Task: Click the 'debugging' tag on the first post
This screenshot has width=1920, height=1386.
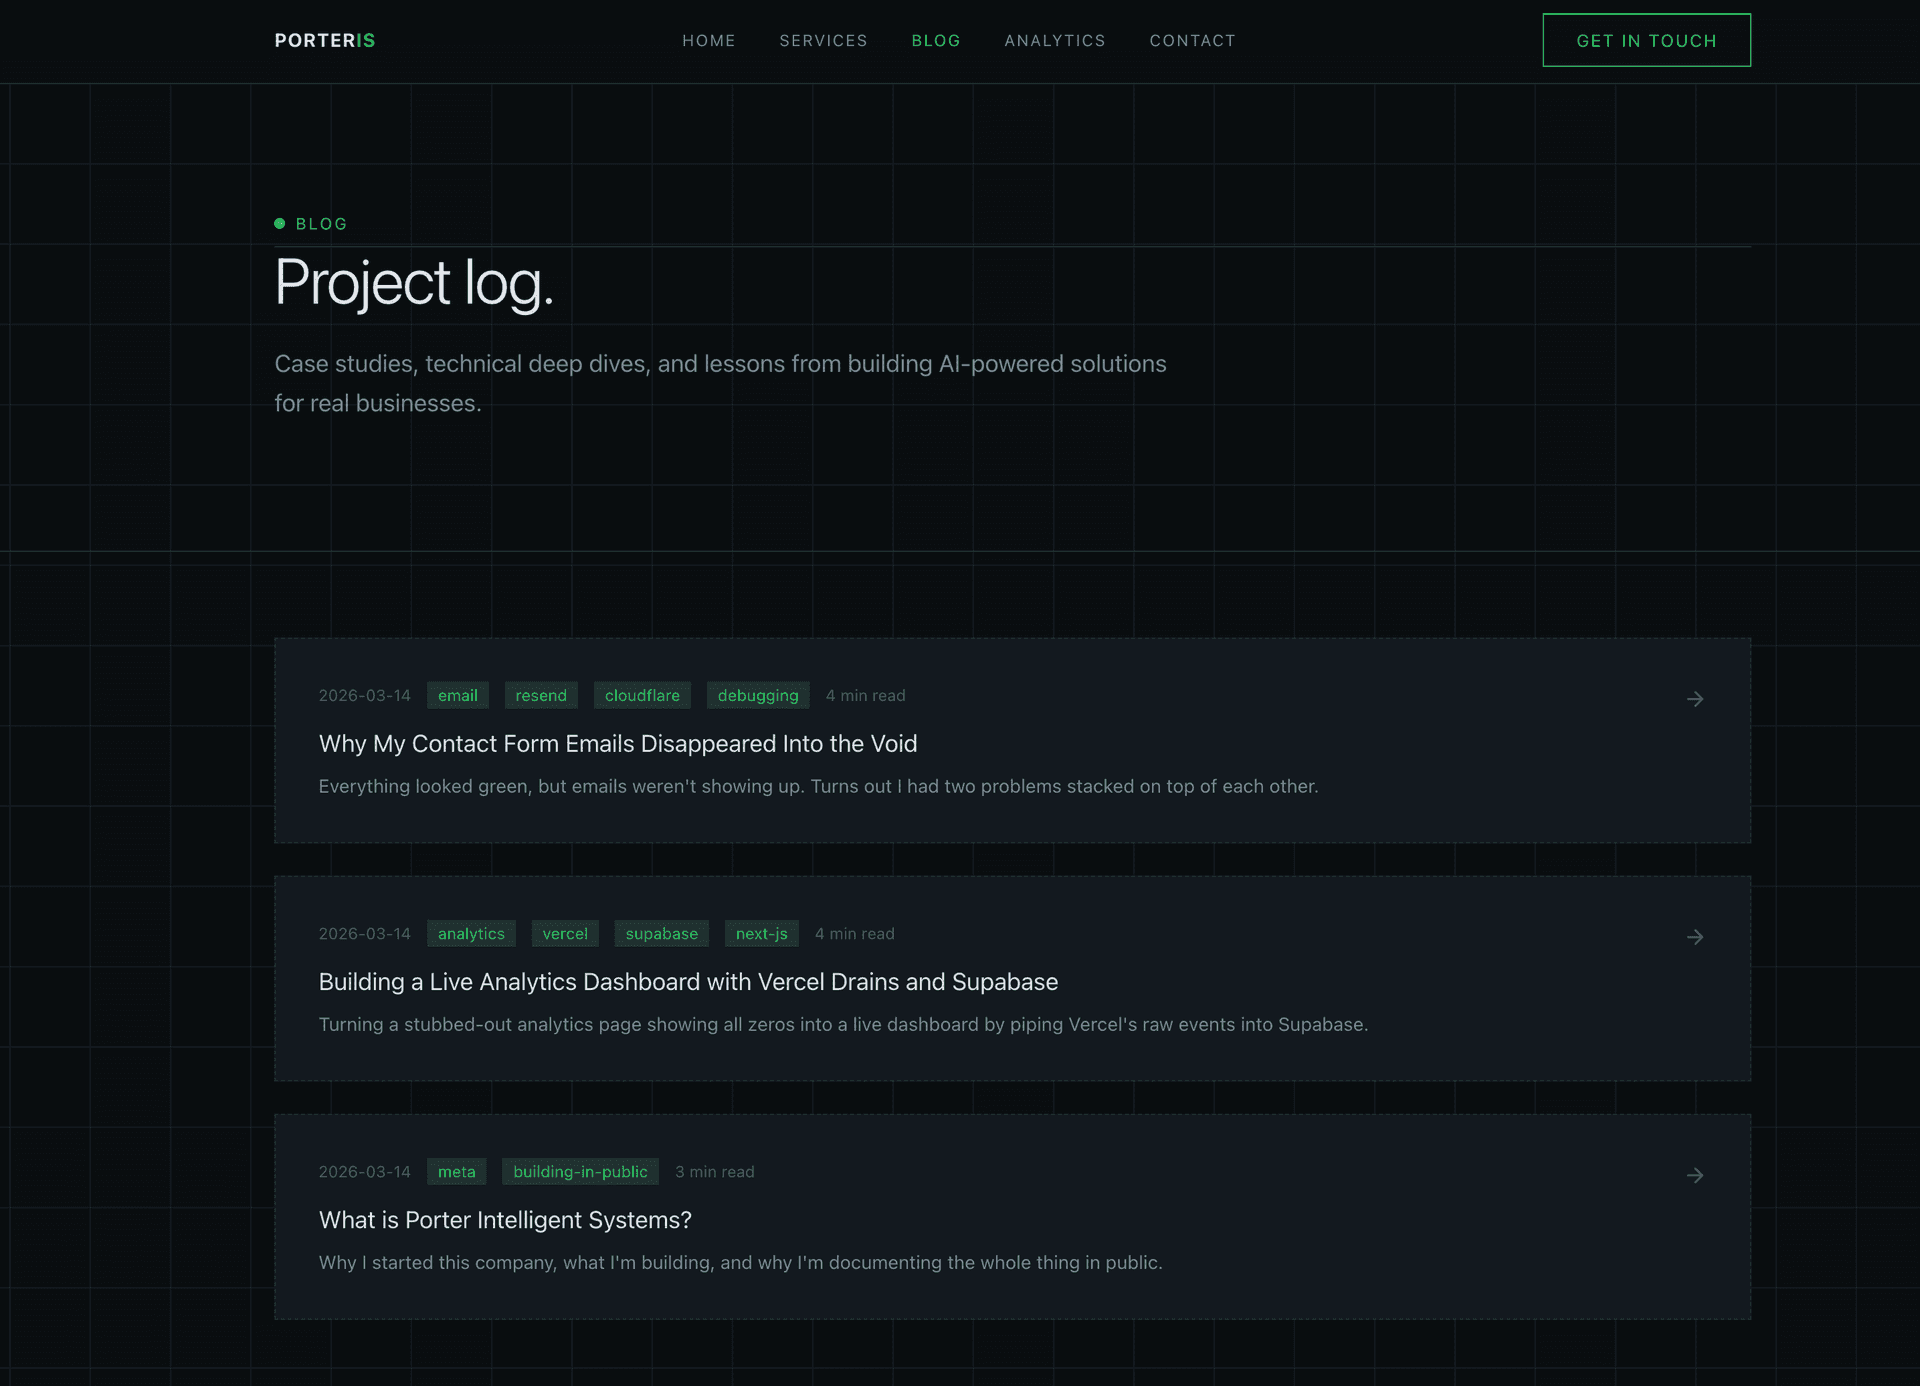Action: (x=757, y=695)
